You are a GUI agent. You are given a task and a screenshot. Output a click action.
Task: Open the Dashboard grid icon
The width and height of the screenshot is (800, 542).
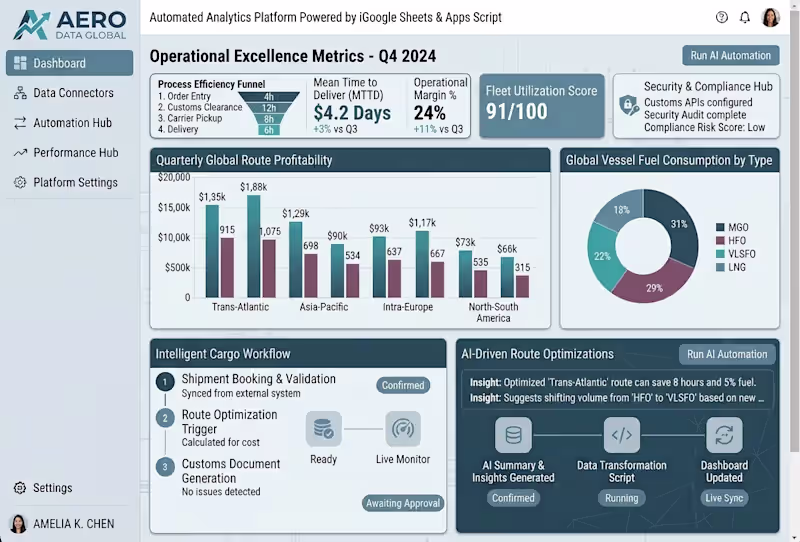(x=20, y=63)
